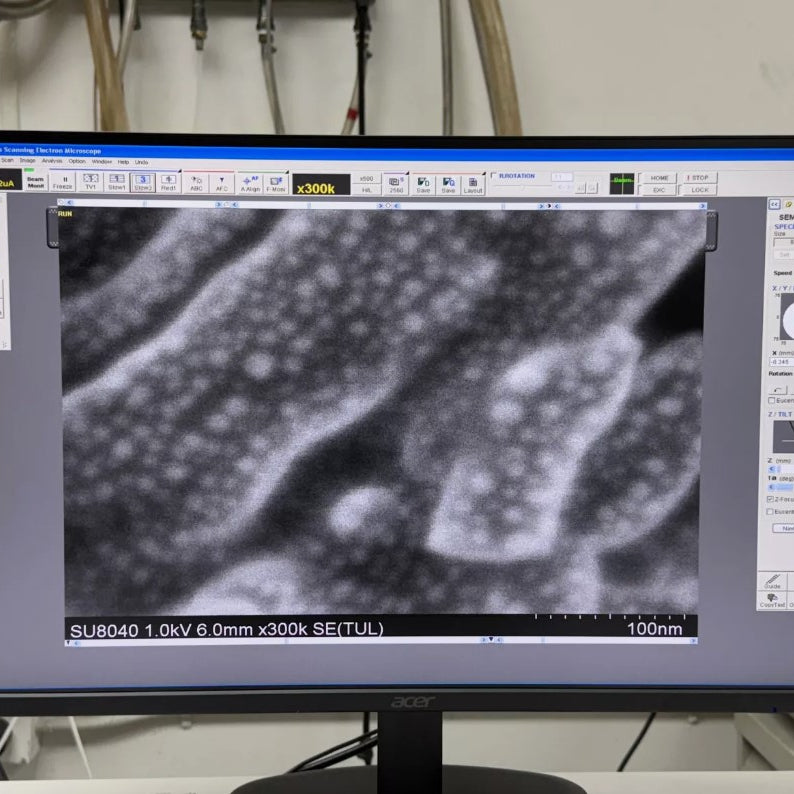This screenshot has width=794, height=794.
Task: Click the Undo menu item
Action: click(141, 162)
